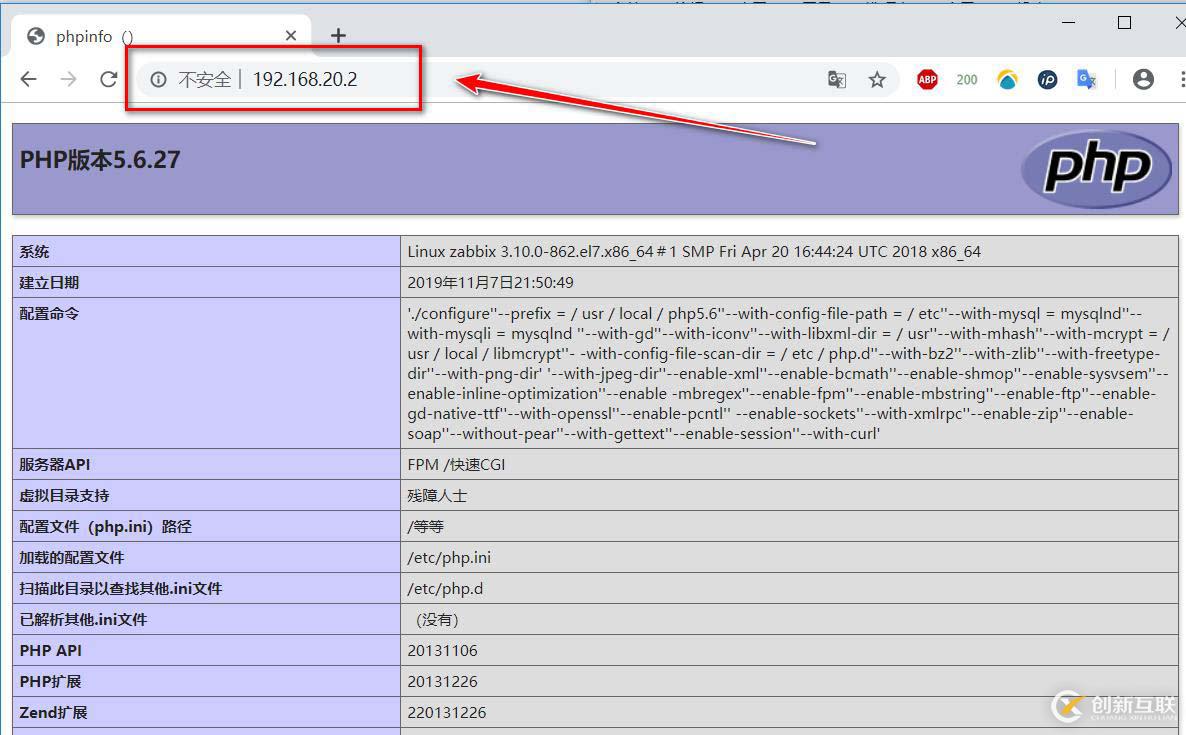Screen dimensions: 1186x735
Task: Click the 已解析其他.ini文件 label
Action: point(83,620)
